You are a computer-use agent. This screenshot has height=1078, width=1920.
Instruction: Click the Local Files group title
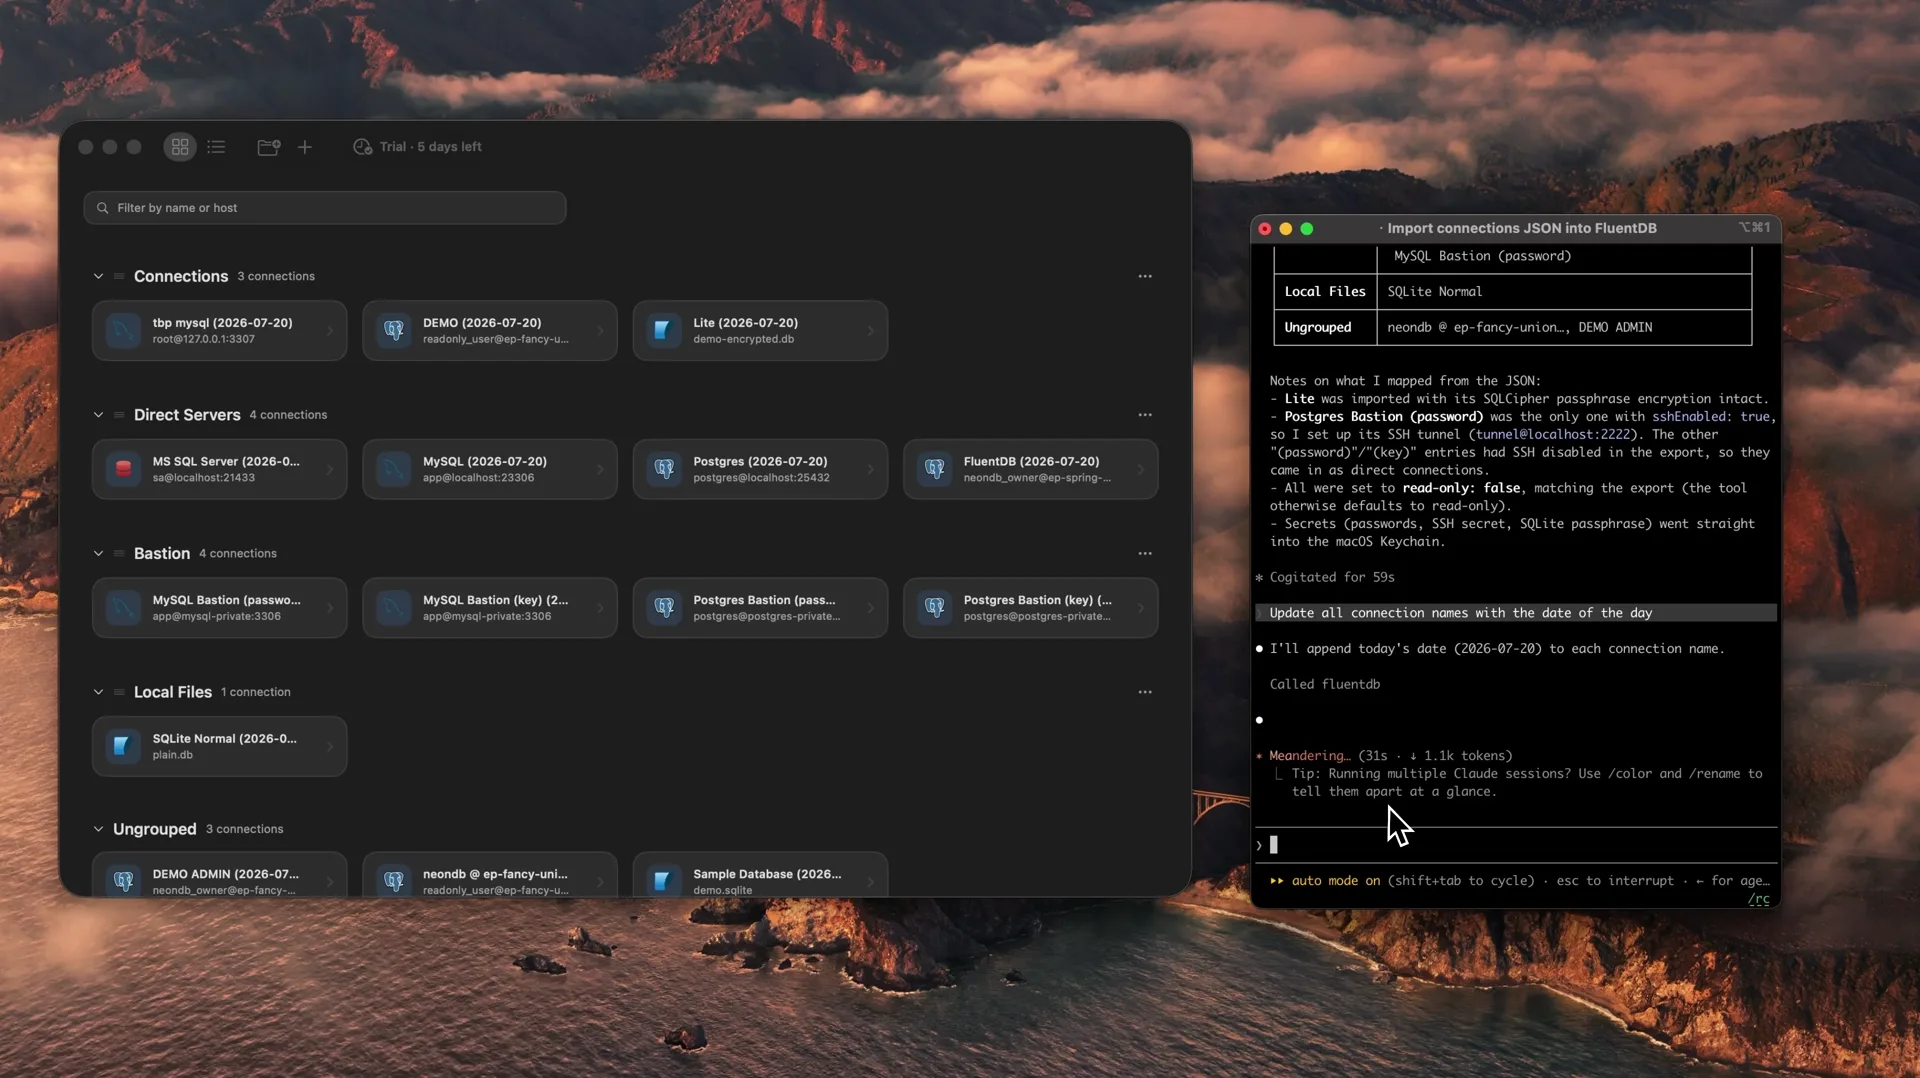[x=173, y=692]
